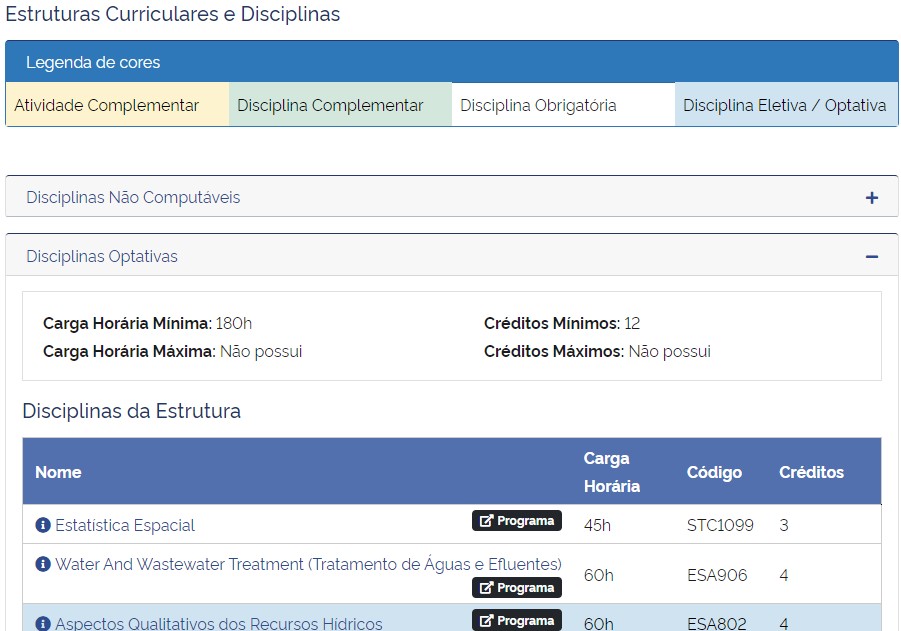Click the Atividade Complementar yellow legend swatch
Viewport: 901px width, 631px height.
click(117, 105)
